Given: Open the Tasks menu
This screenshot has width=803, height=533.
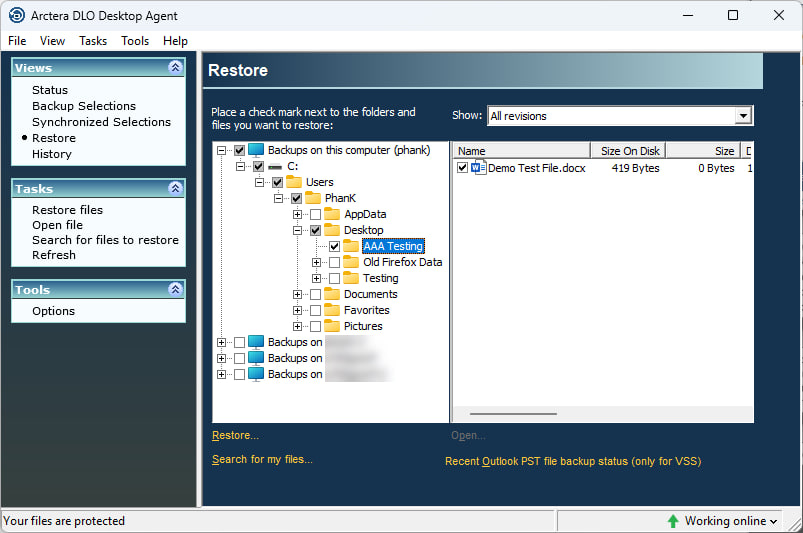Looking at the screenshot, I should click(x=93, y=41).
